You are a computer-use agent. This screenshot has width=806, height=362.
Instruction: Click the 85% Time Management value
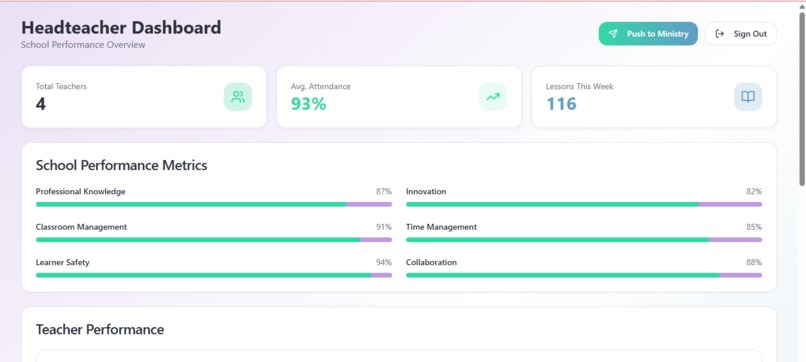pos(754,227)
